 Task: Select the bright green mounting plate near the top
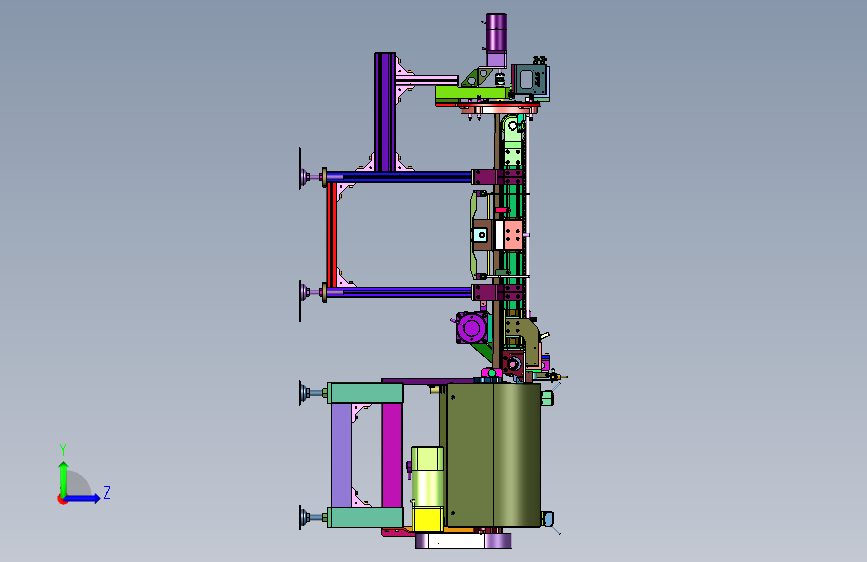473,93
